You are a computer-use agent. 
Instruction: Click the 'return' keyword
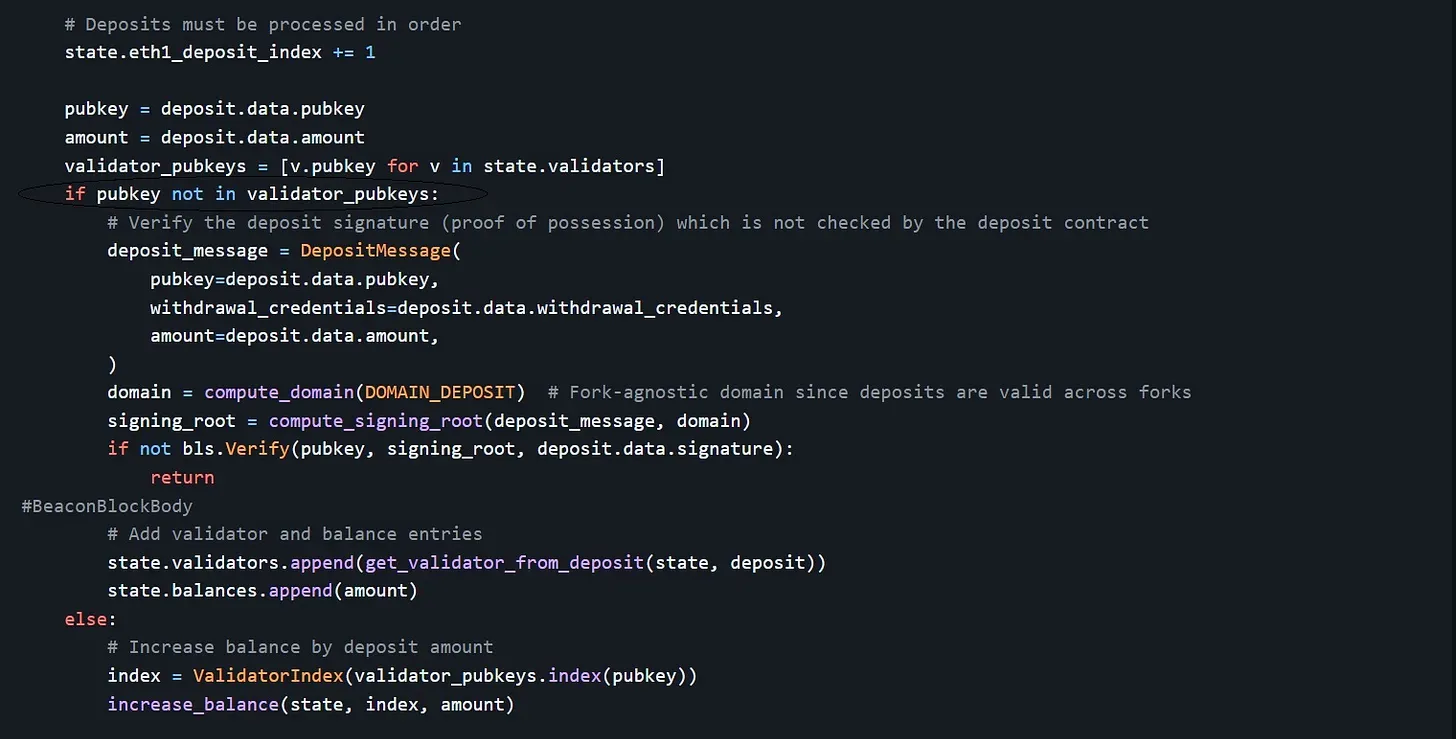tap(182, 477)
